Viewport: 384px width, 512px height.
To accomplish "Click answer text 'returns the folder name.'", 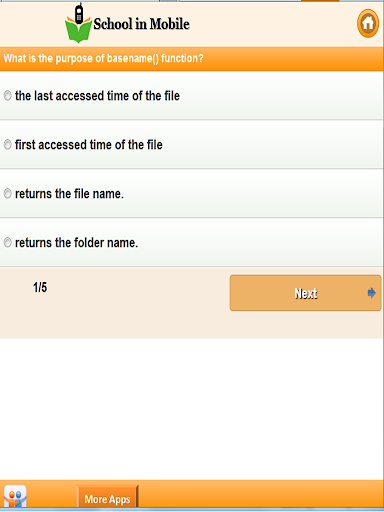I will [x=76, y=243].
